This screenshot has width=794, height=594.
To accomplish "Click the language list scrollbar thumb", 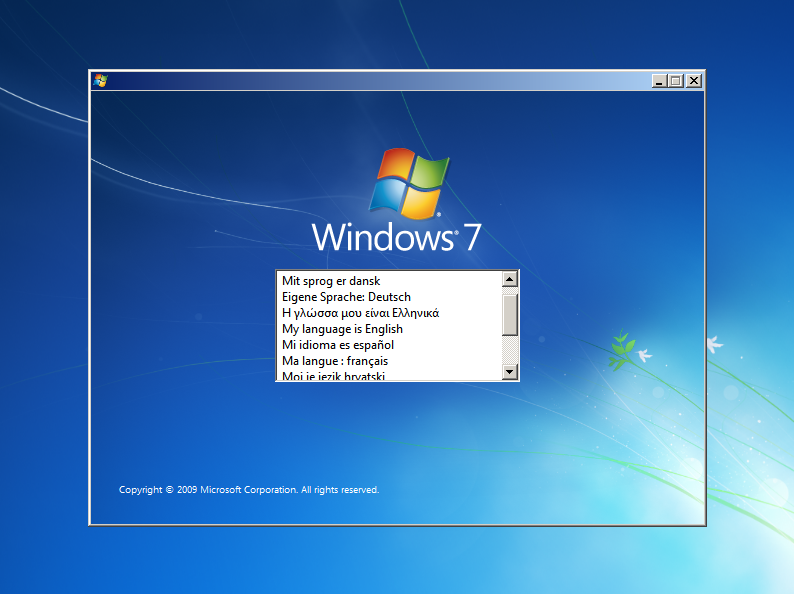I will 509,315.
